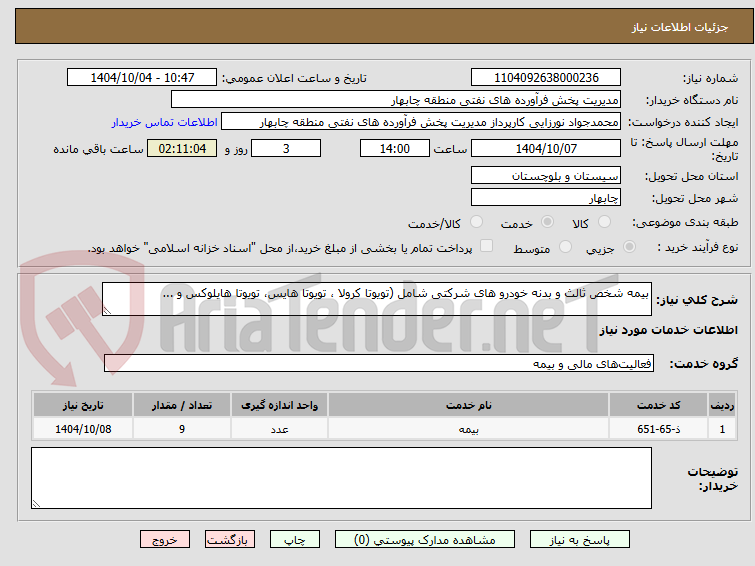
Task: Click the پاسخ به نیاز button
Action: tap(580, 540)
